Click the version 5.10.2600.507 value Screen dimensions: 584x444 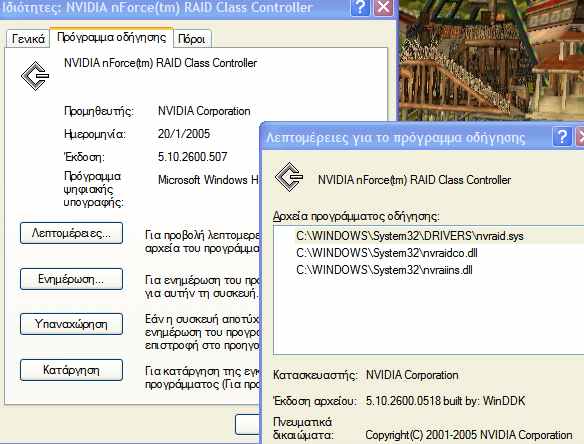coord(193,157)
